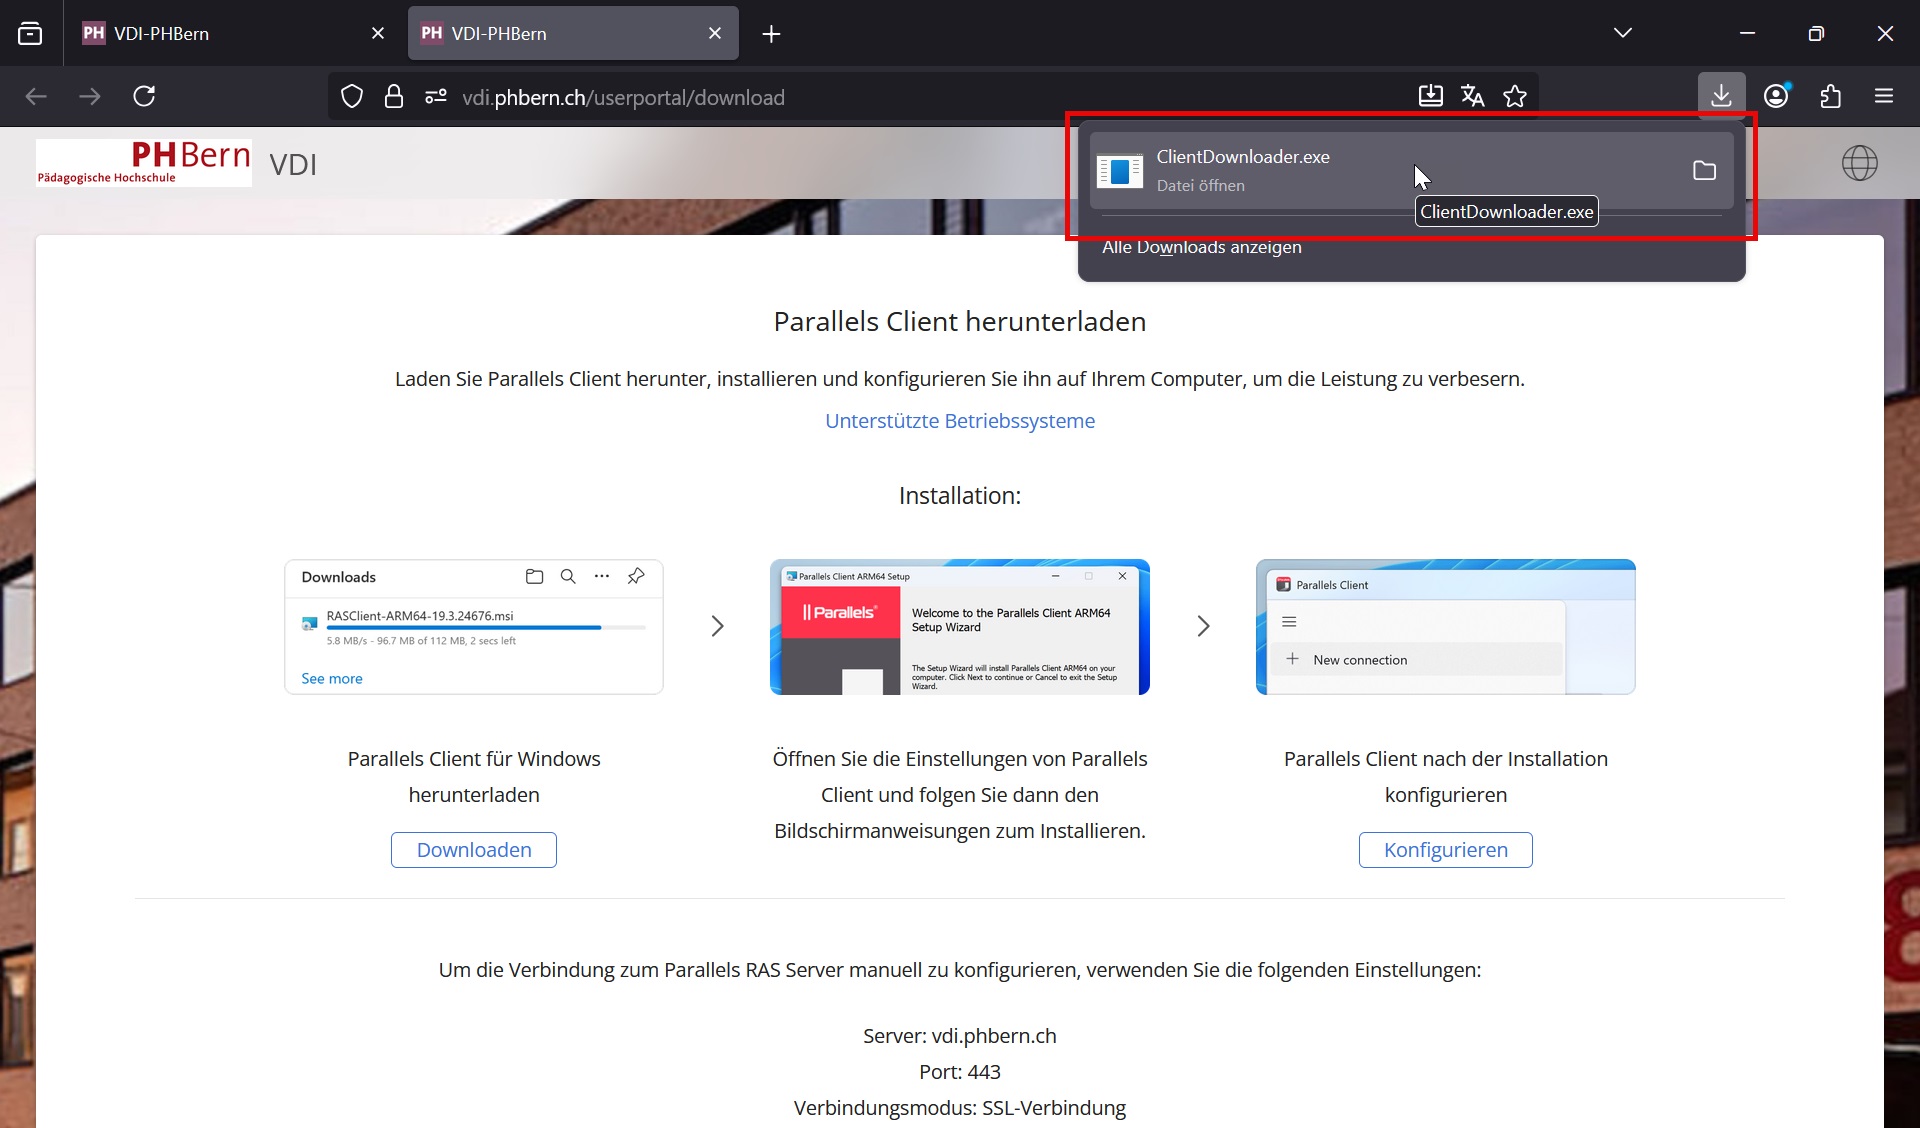Select Alle Downloads anzeigen menu entry
This screenshot has height=1128, width=1920.
[1201, 247]
